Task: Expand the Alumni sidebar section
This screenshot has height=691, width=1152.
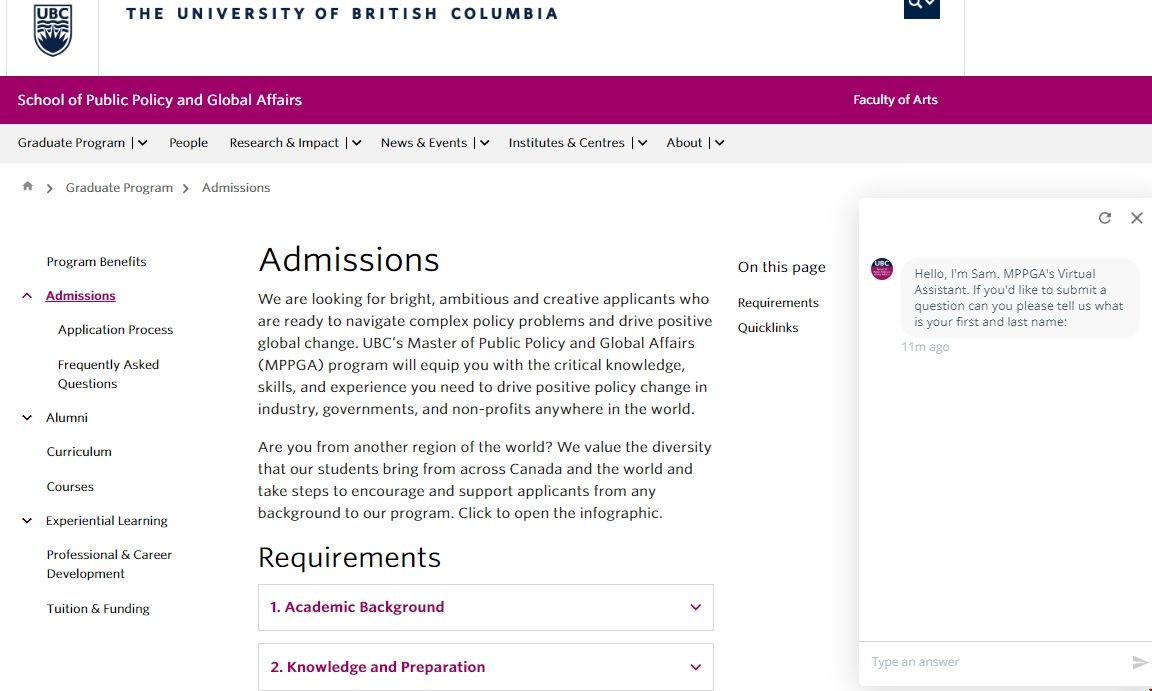Action: point(26,417)
